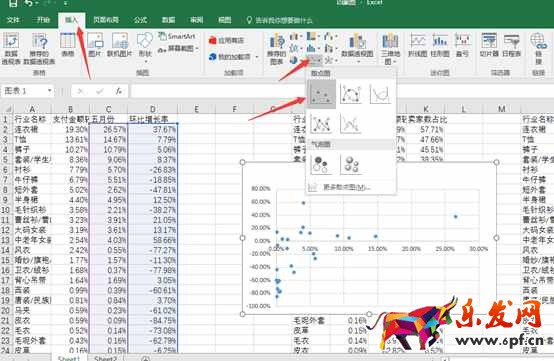Open the Shapes (形状) gallery
Viewport: 554px width, 361px height.
coord(145,48)
